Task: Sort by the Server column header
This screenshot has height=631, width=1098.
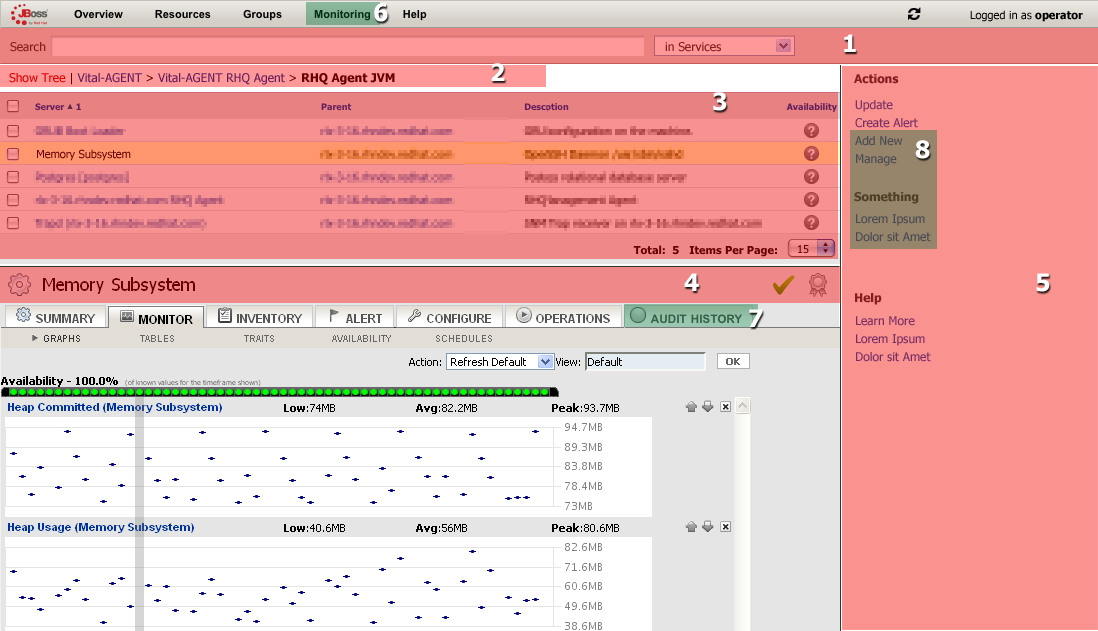Action: (58, 106)
